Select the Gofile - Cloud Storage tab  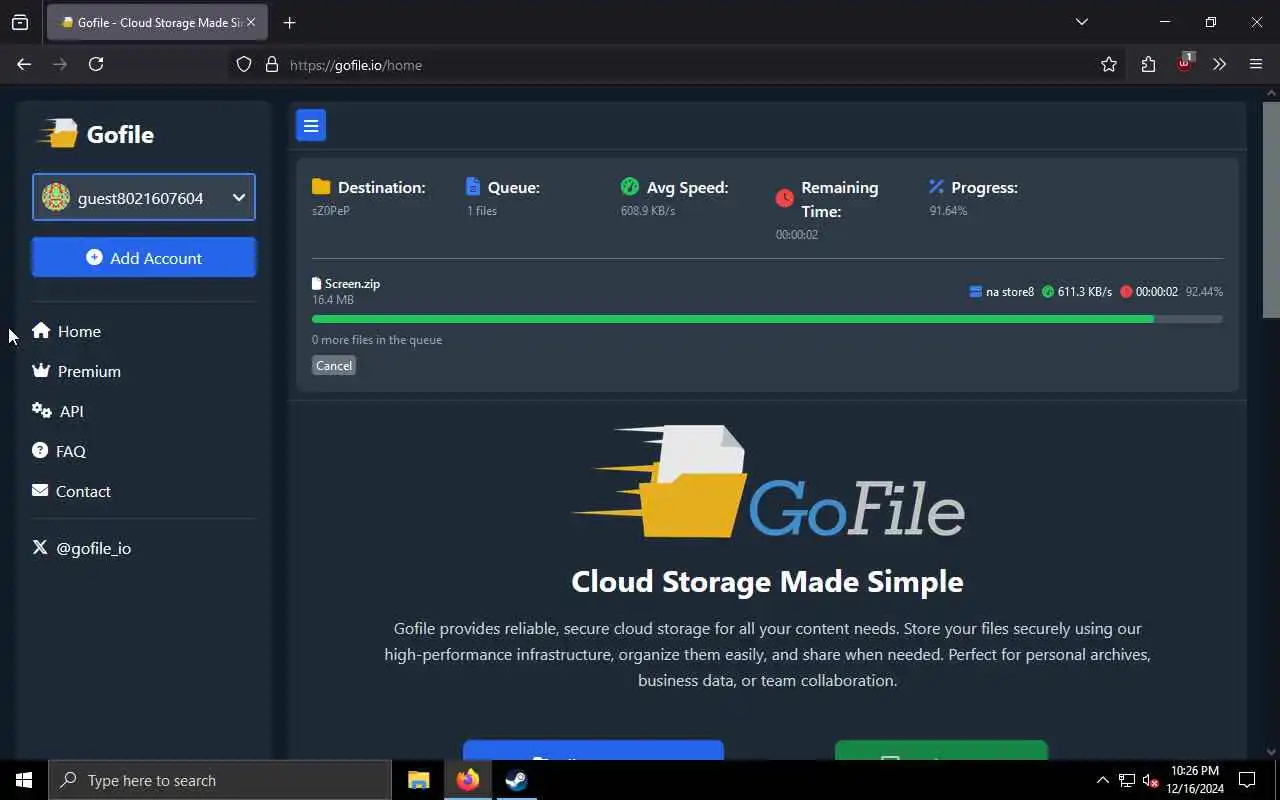tap(158, 22)
